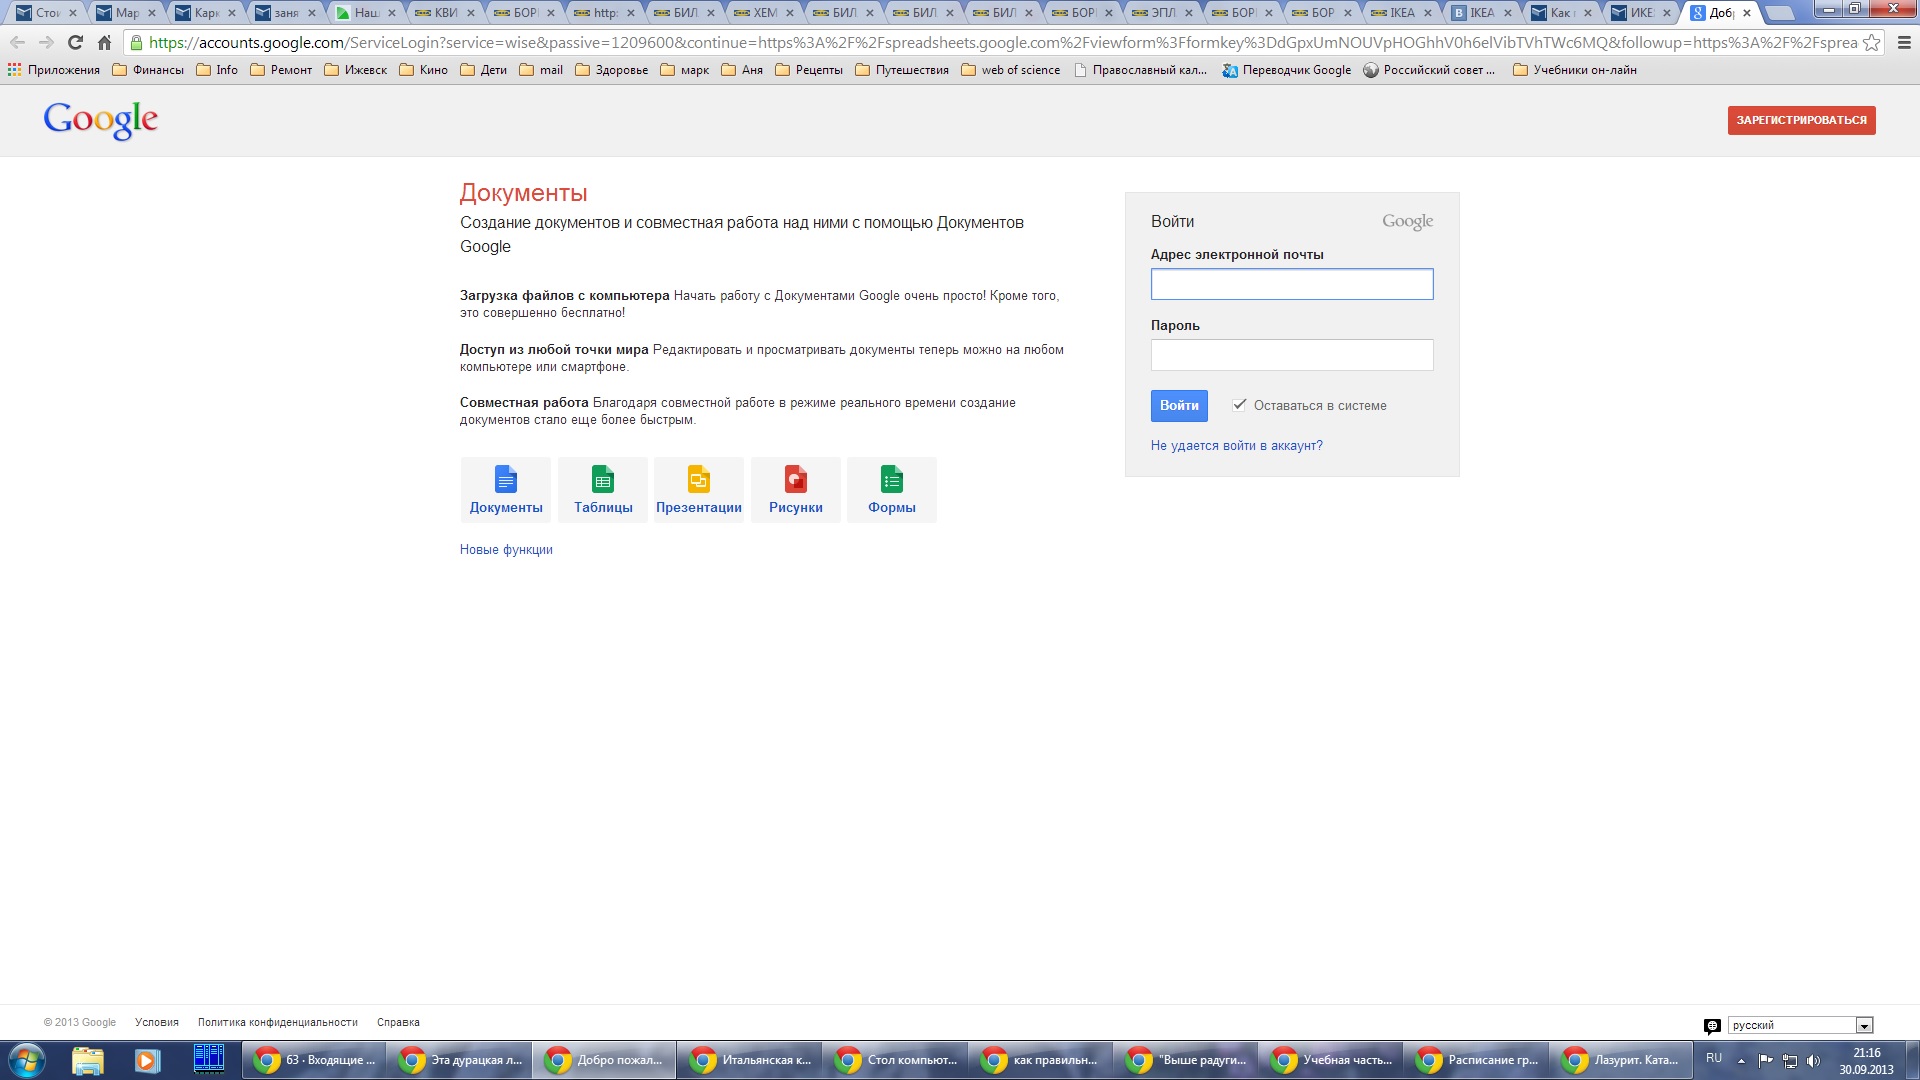This screenshot has width=1920, height=1080.
Task: Open the Путешествия bookmarks folder
Action: (902, 70)
